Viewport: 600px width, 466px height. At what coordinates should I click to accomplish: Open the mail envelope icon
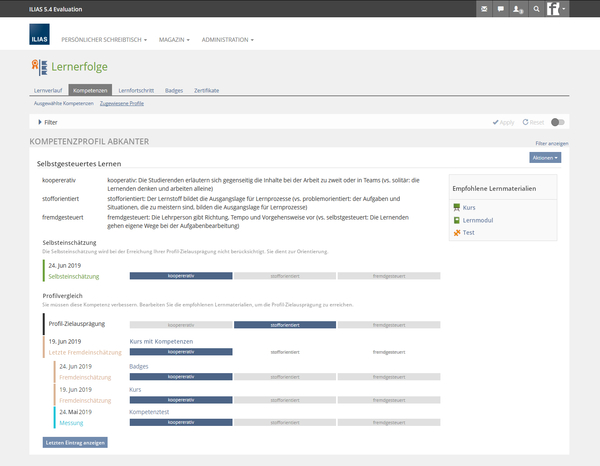(485, 9)
